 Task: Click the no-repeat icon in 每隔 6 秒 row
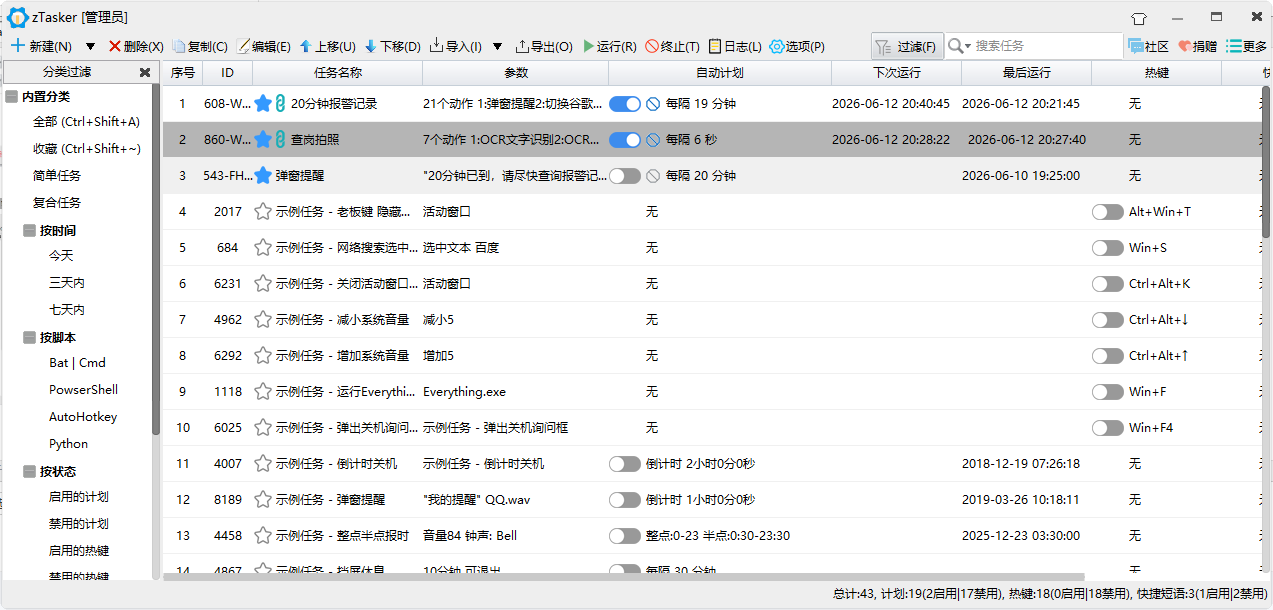653,140
